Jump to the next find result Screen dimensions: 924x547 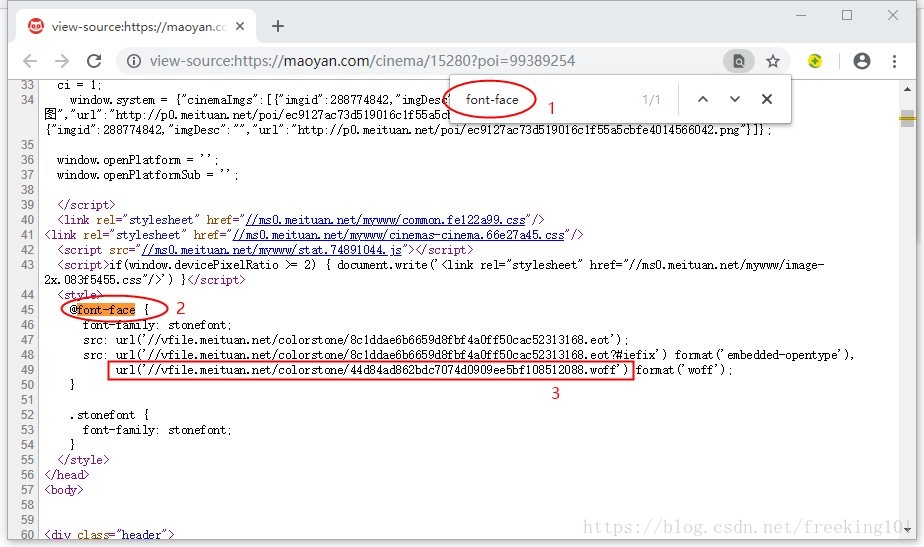pos(735,99)
